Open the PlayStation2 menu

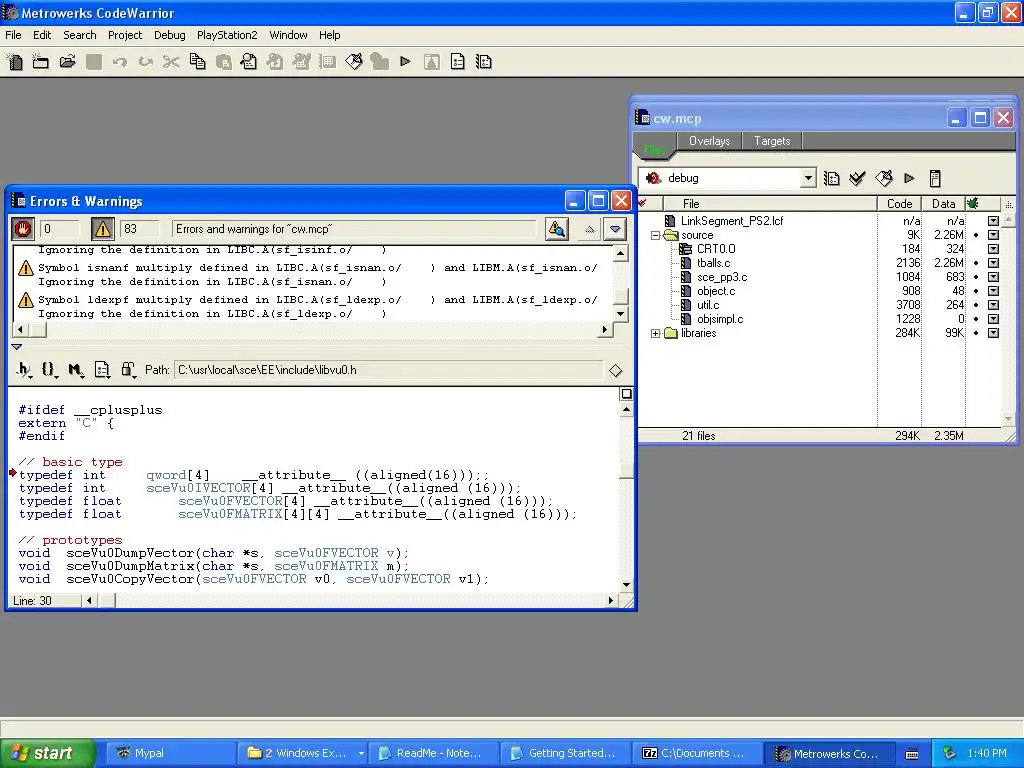coord(227,35)
